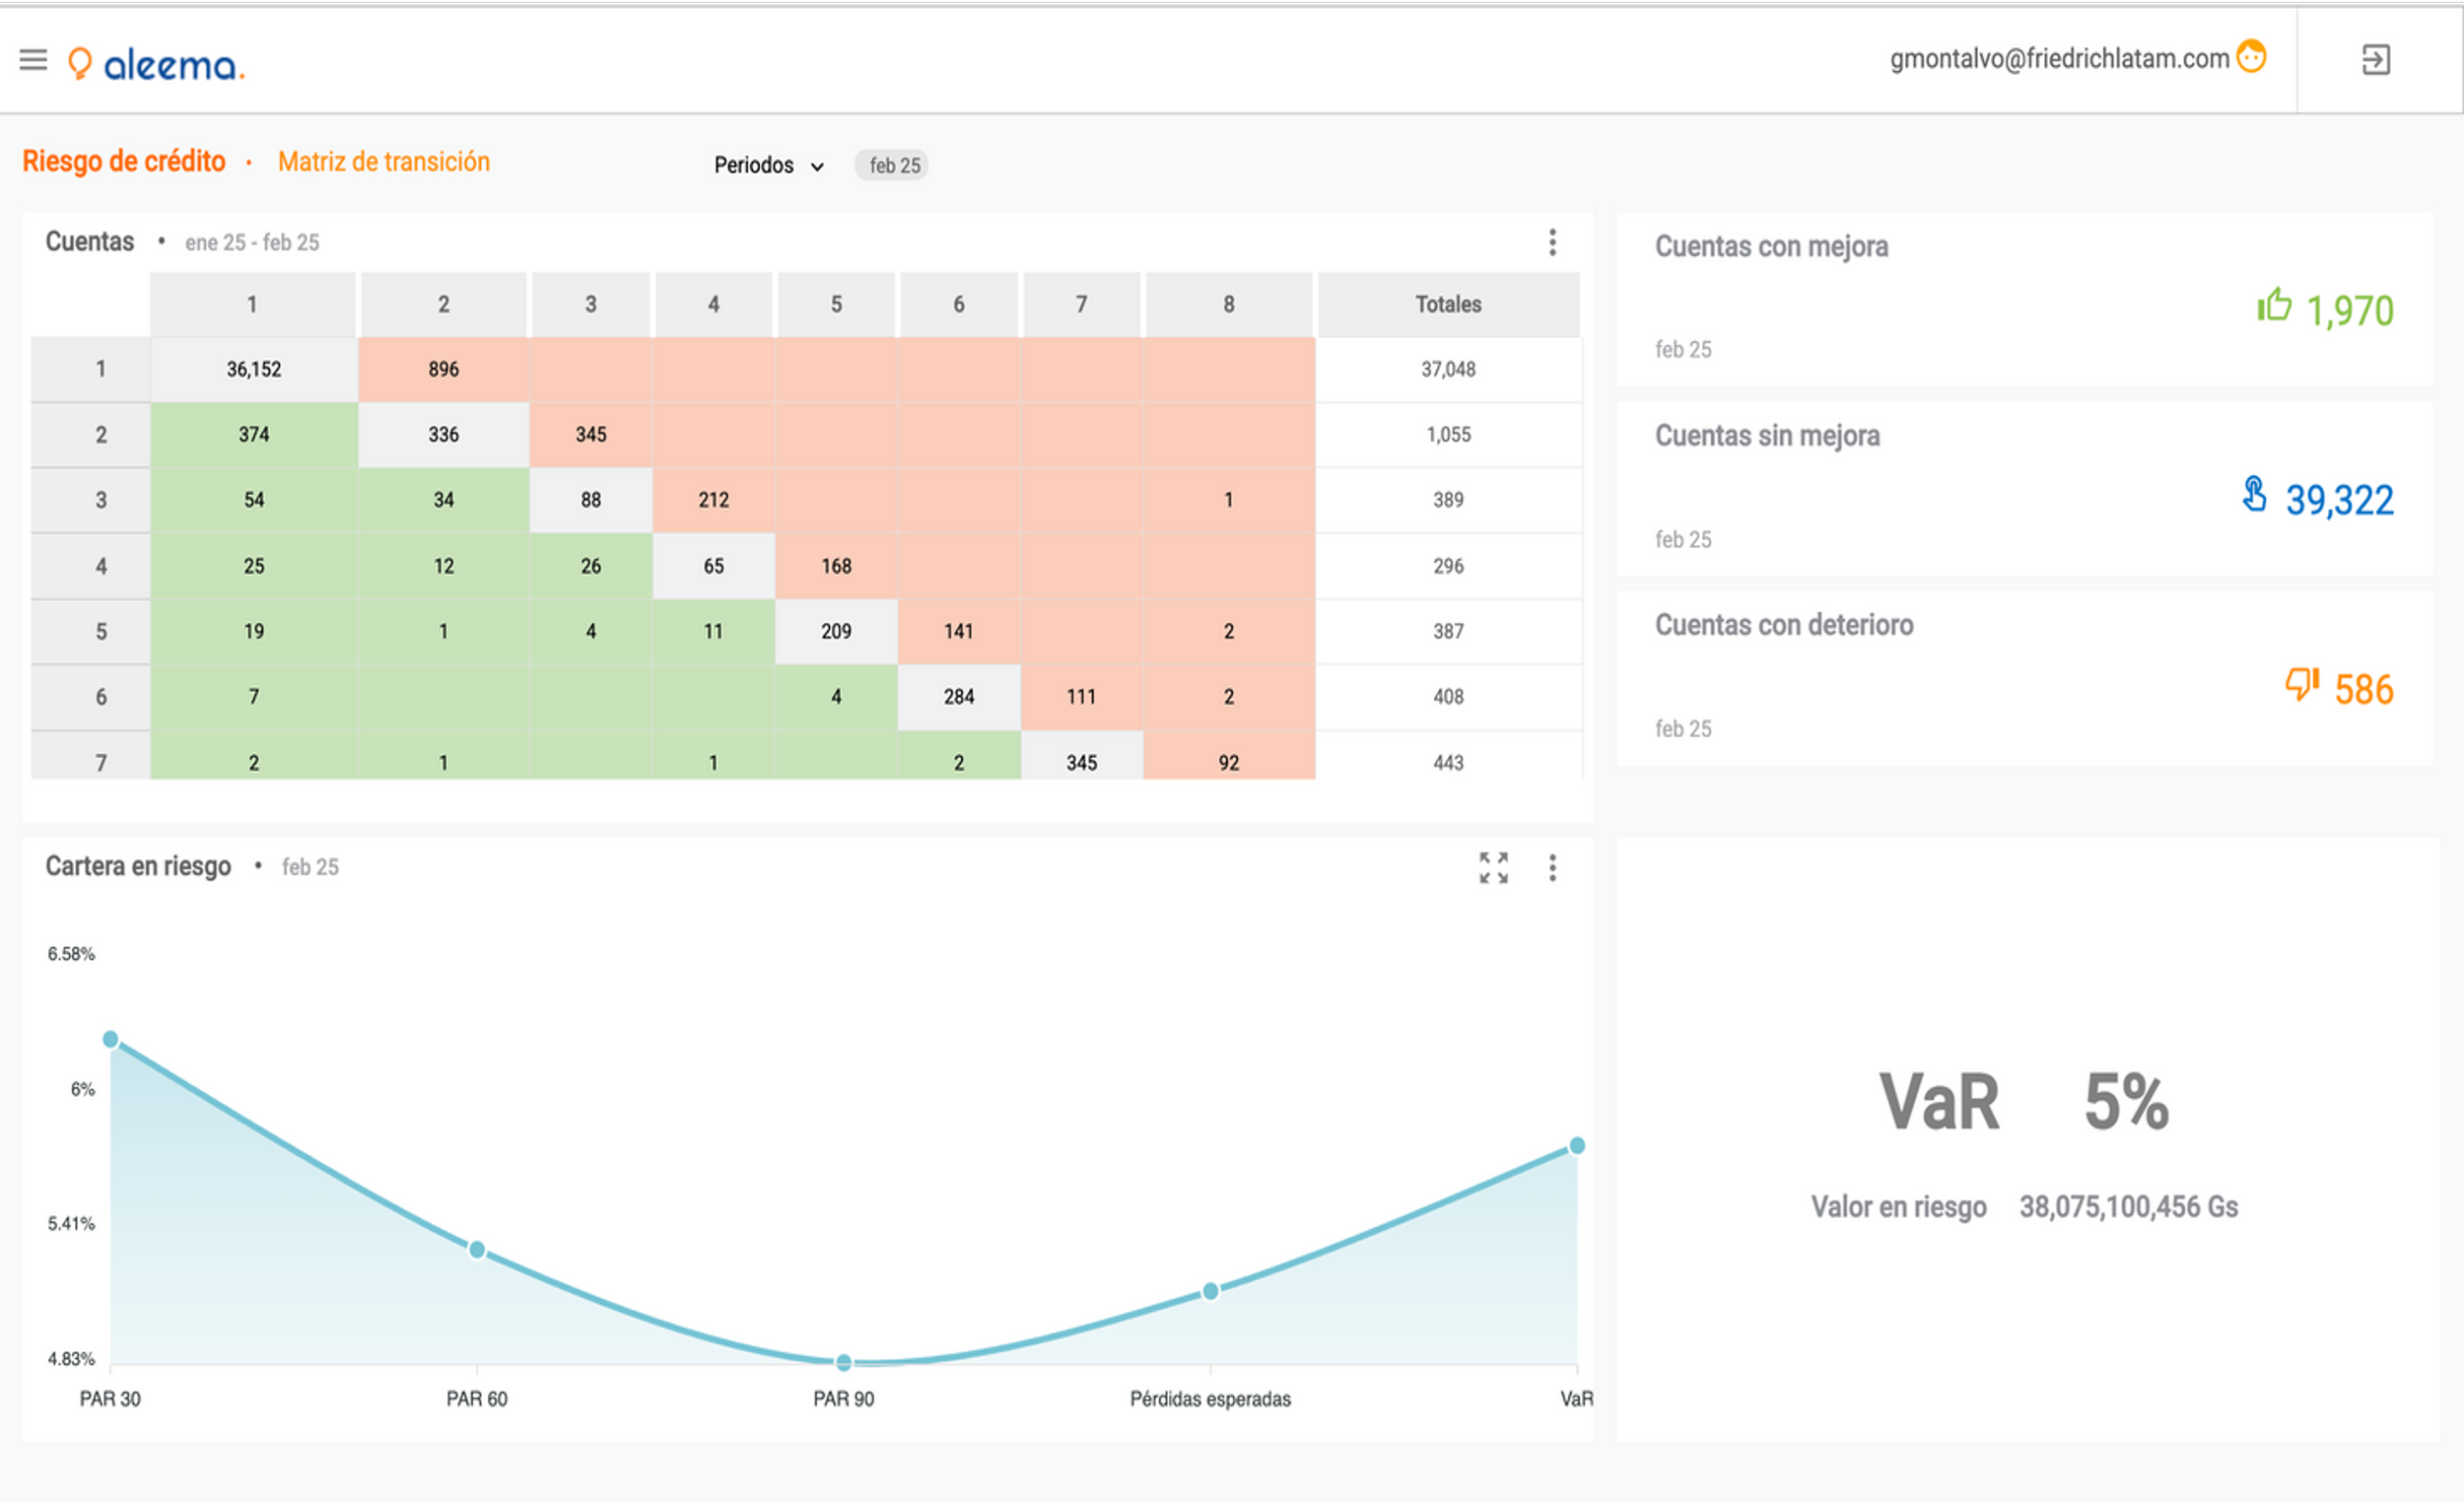The image size is (2464, 1502).
Task: Click the blue pointing-hand sin mejora icon
Action: [2254, 494]
